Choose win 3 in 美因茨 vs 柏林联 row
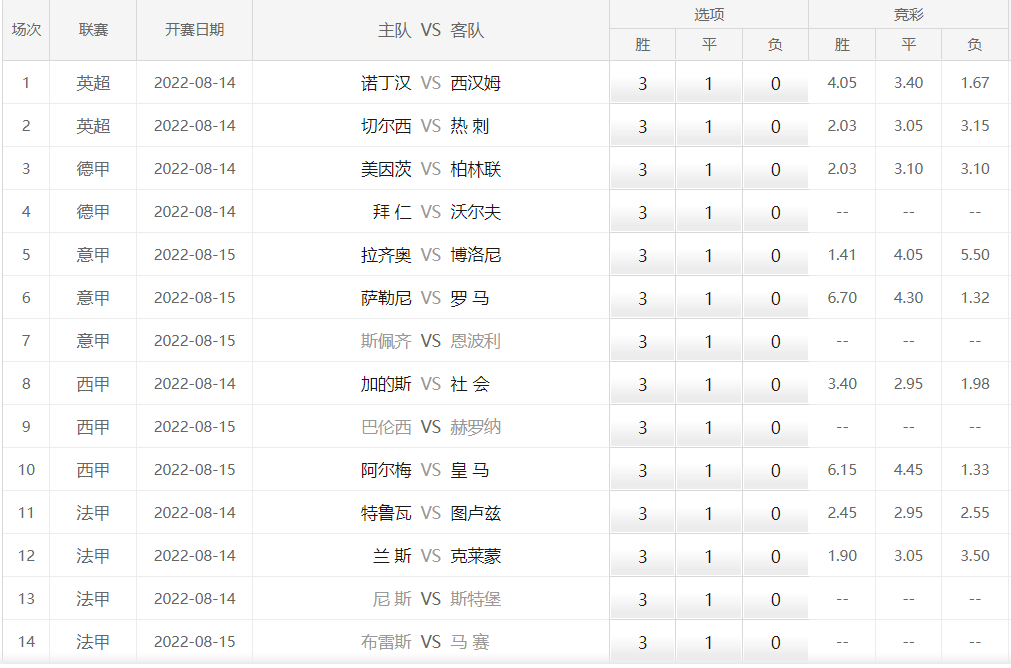 click(x=642, y=170)
